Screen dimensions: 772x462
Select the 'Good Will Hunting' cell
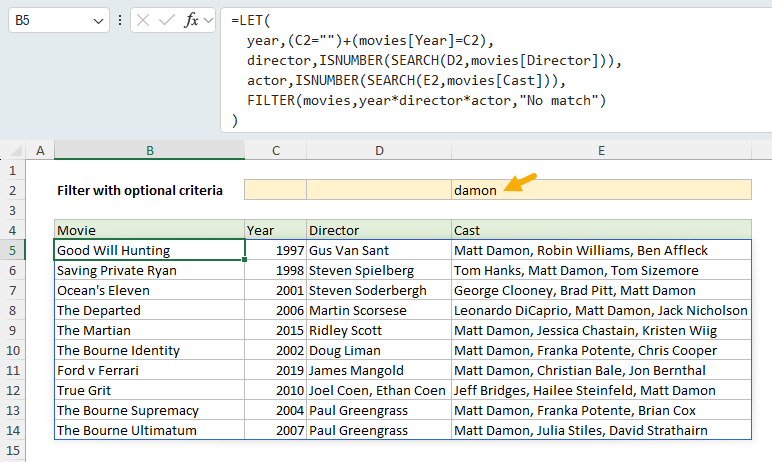click(x=149, y=250)
